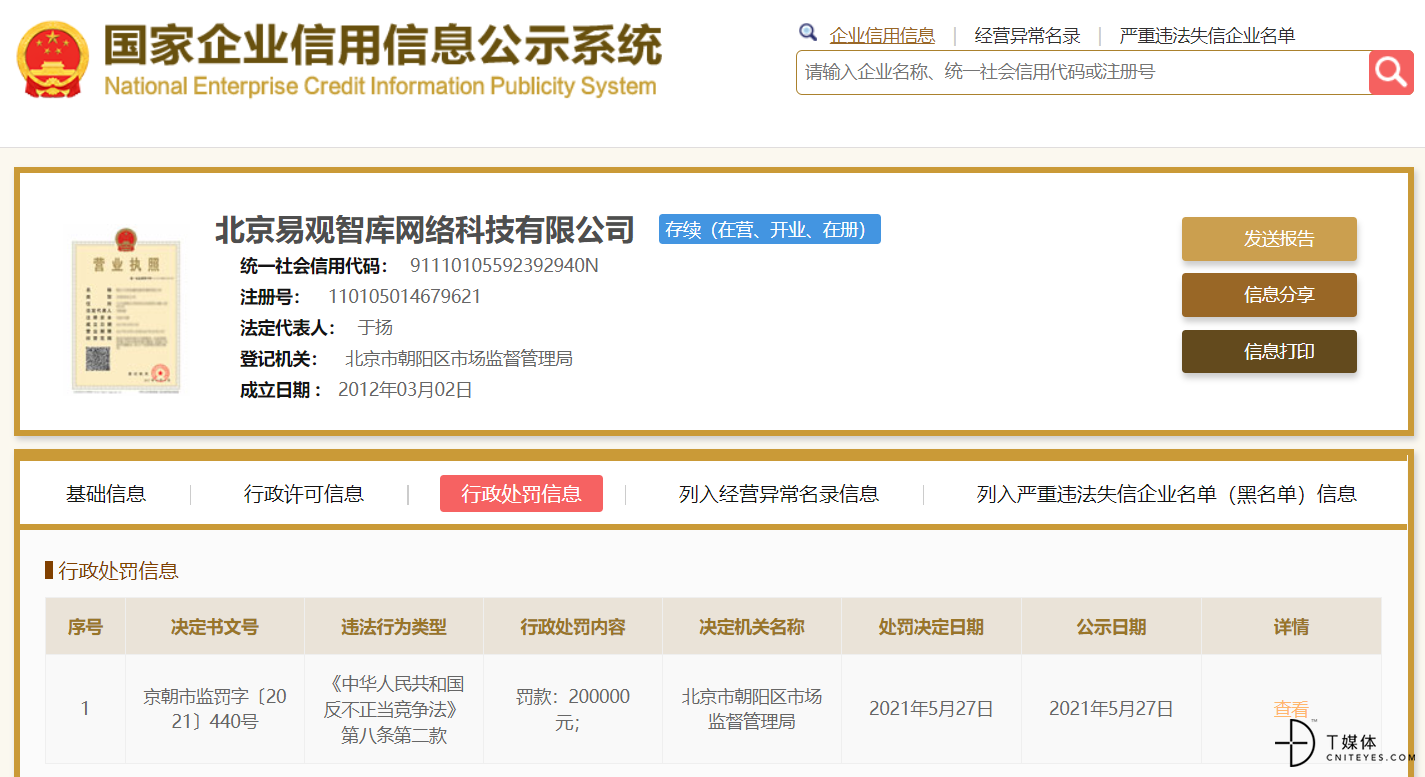
Task: Click 查看 link in the penalty row
Action: (x=1291, y=709)
